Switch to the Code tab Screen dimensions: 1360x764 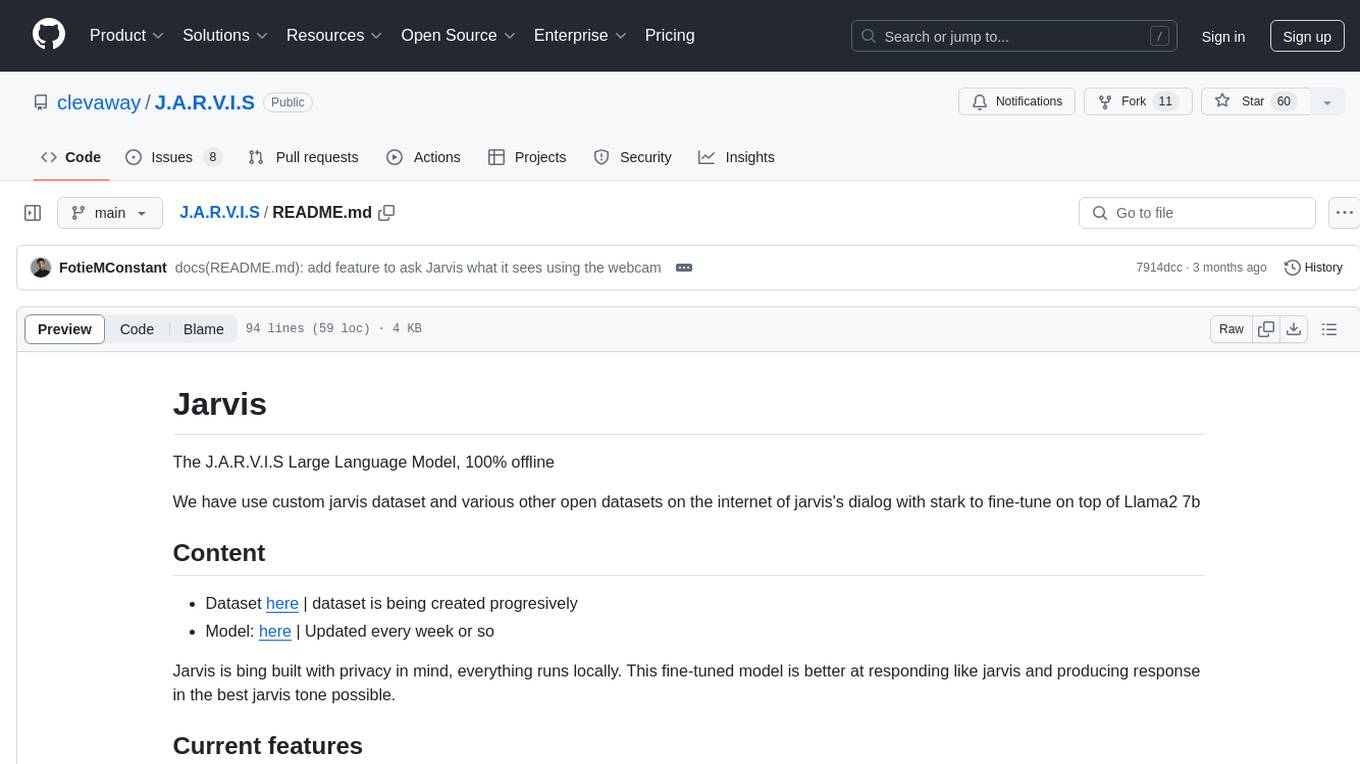(x=70, y=157)
